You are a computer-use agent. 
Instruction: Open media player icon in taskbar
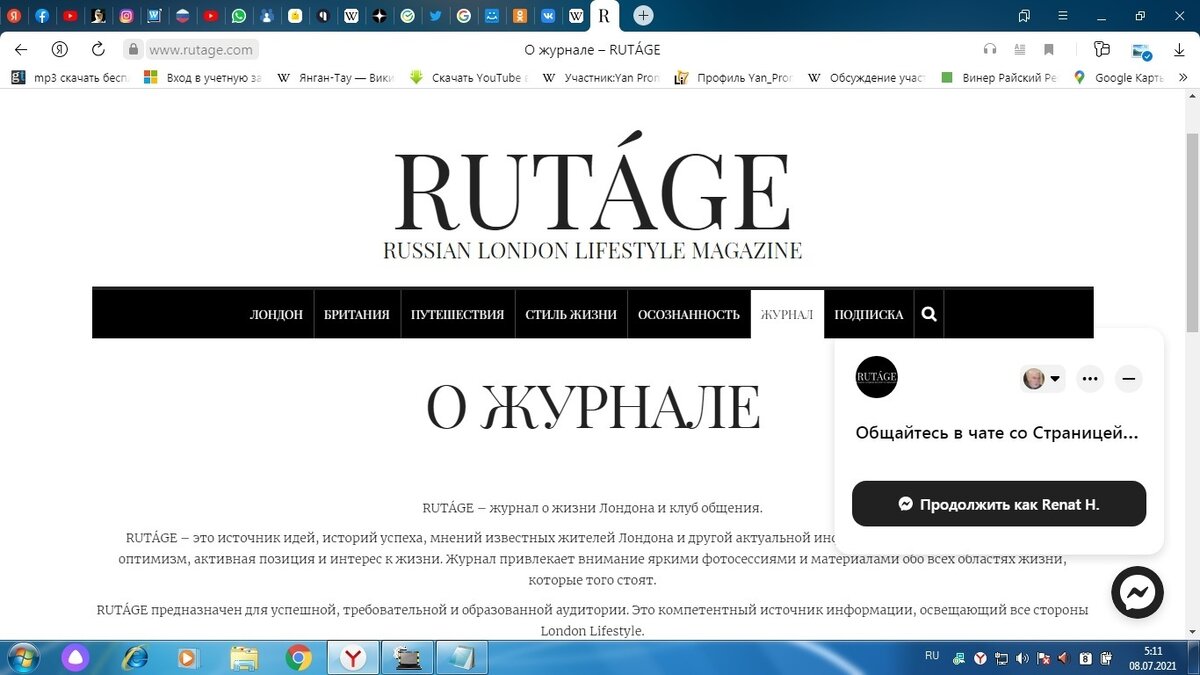(188, 657)
